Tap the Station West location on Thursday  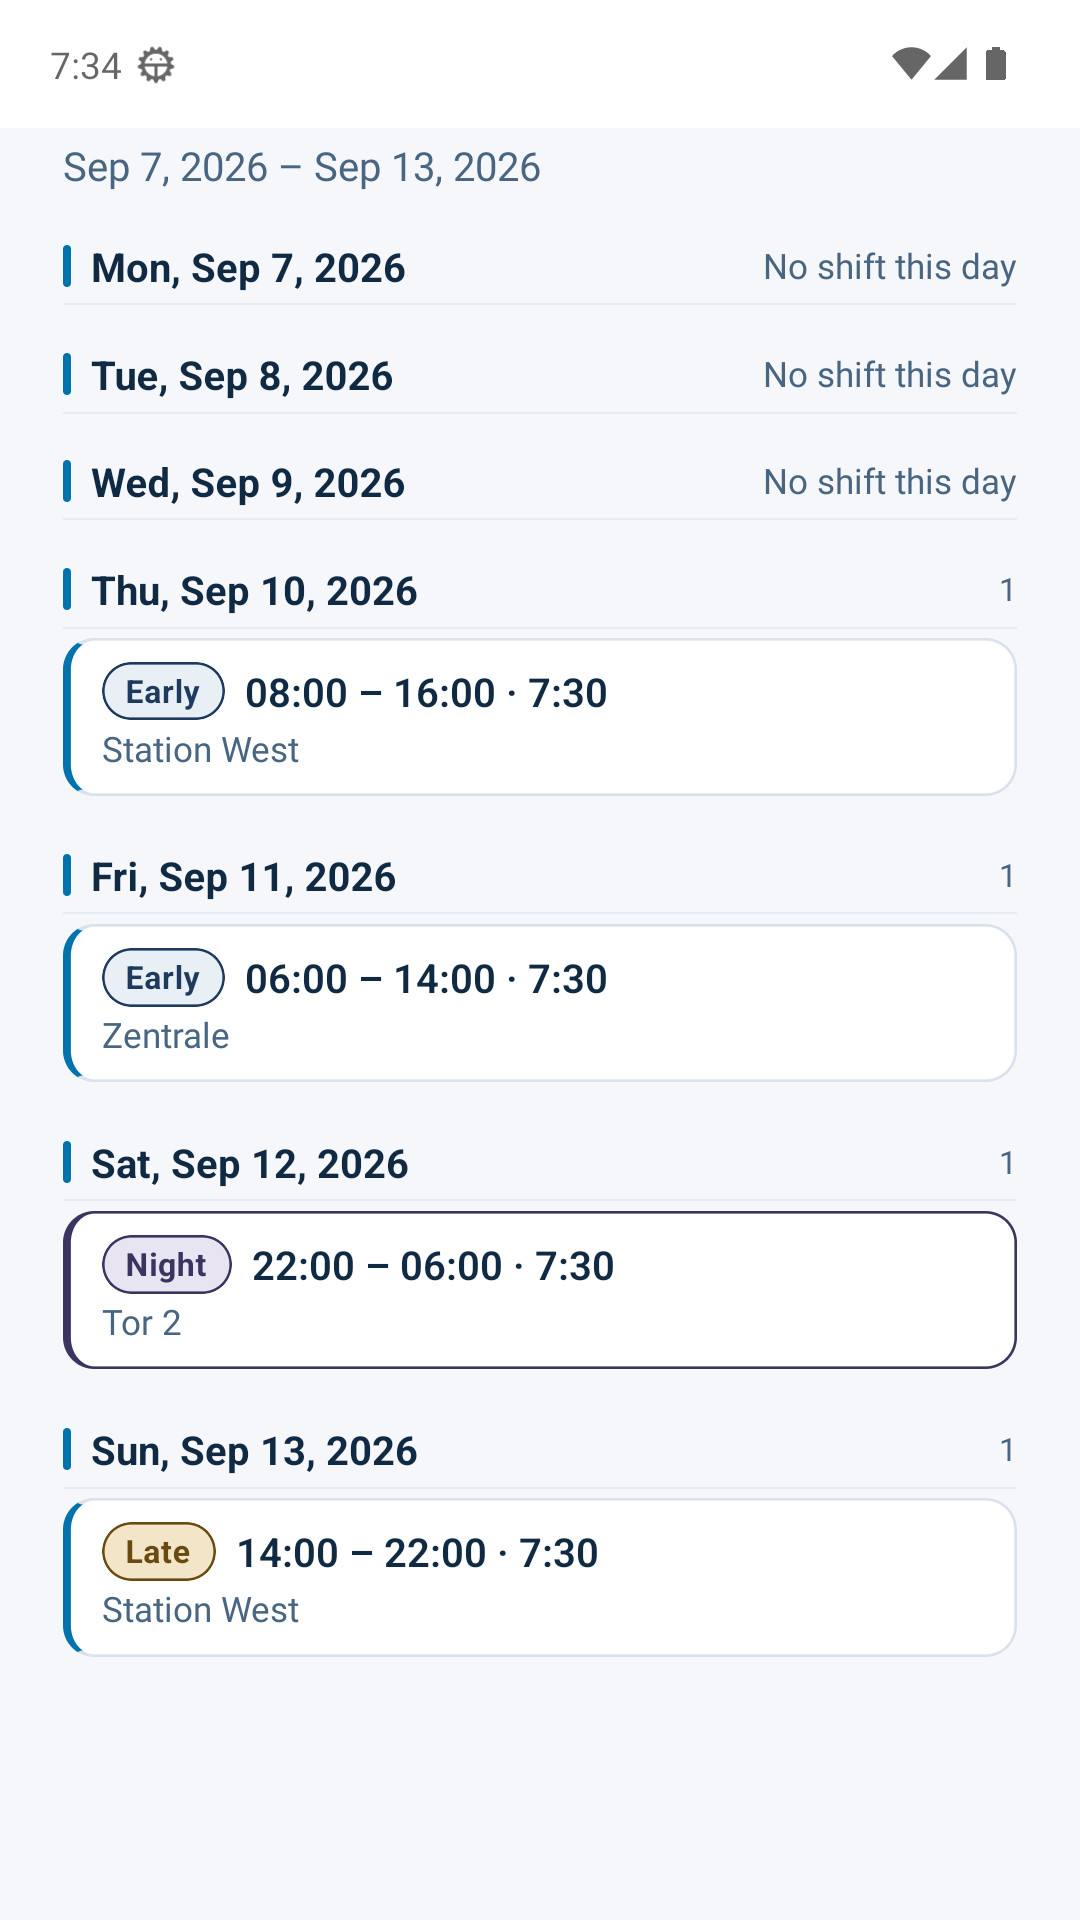(201, 750)
